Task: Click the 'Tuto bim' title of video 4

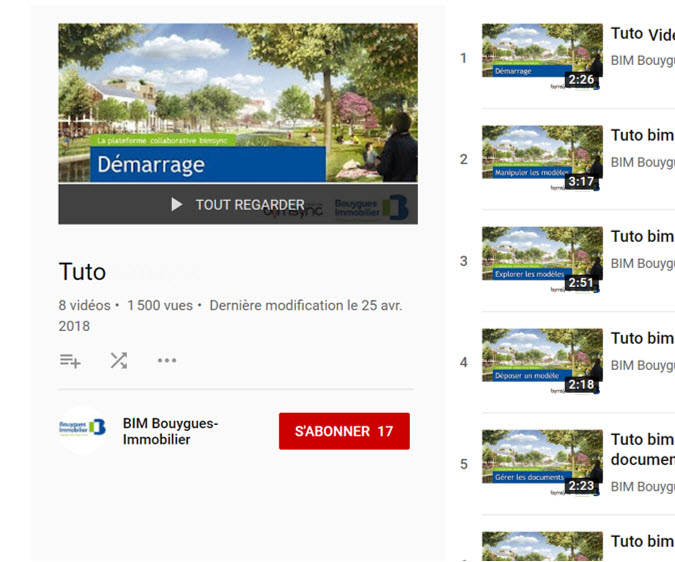Action: click(643, 338)
